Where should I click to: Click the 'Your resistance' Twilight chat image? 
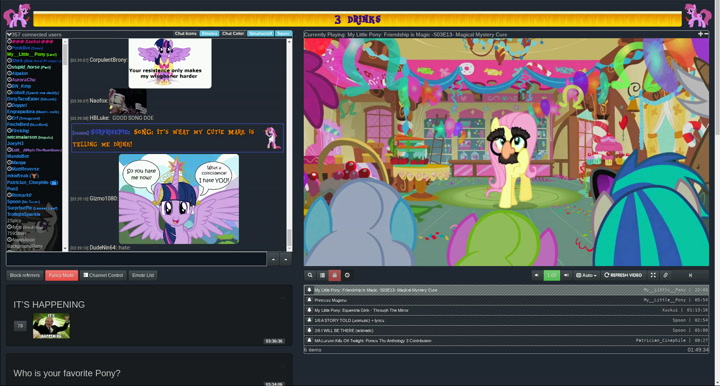[x=170, y=63]
